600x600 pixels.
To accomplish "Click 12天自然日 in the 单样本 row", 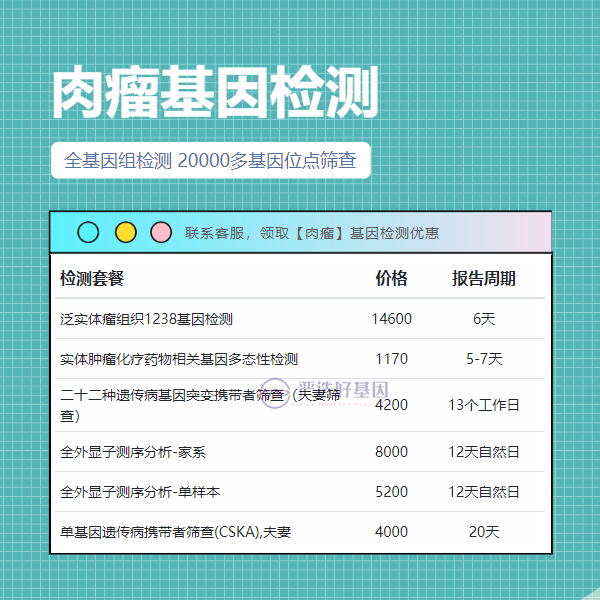I will point(484,492).
